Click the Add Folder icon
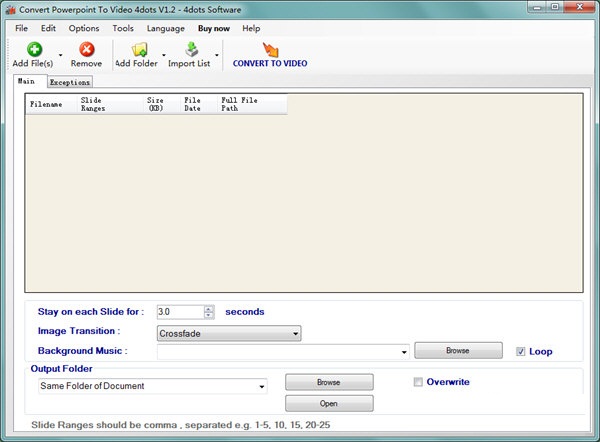This screenshot has width=600, height=442. [x=139, y=50]
